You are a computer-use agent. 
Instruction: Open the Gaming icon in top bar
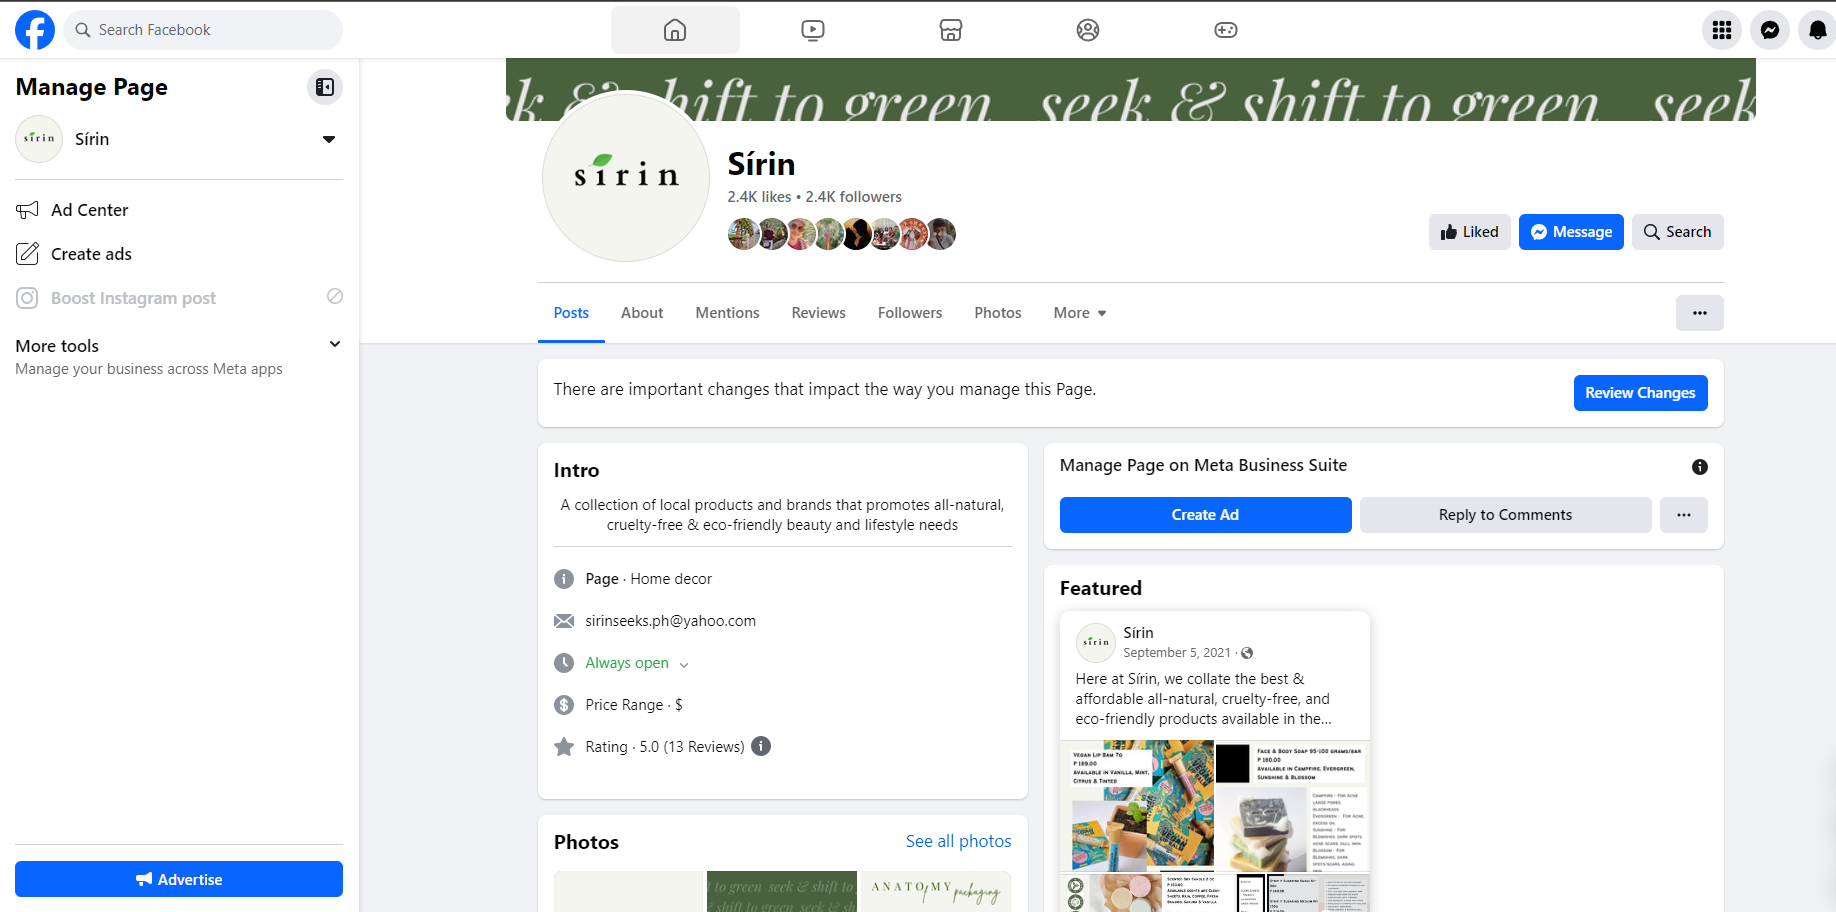(1226, 30)
